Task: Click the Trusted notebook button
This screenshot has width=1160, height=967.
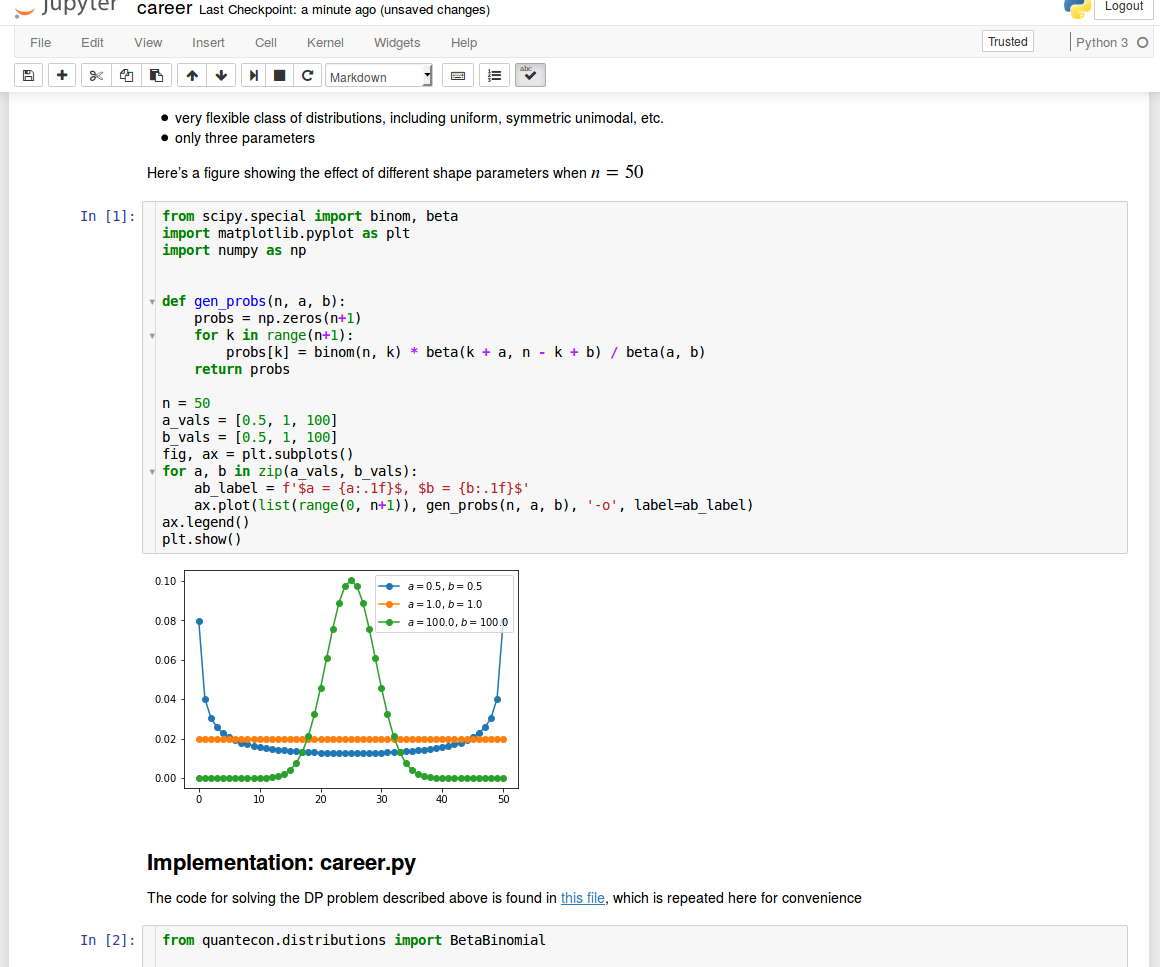Action: point(1008,41)
